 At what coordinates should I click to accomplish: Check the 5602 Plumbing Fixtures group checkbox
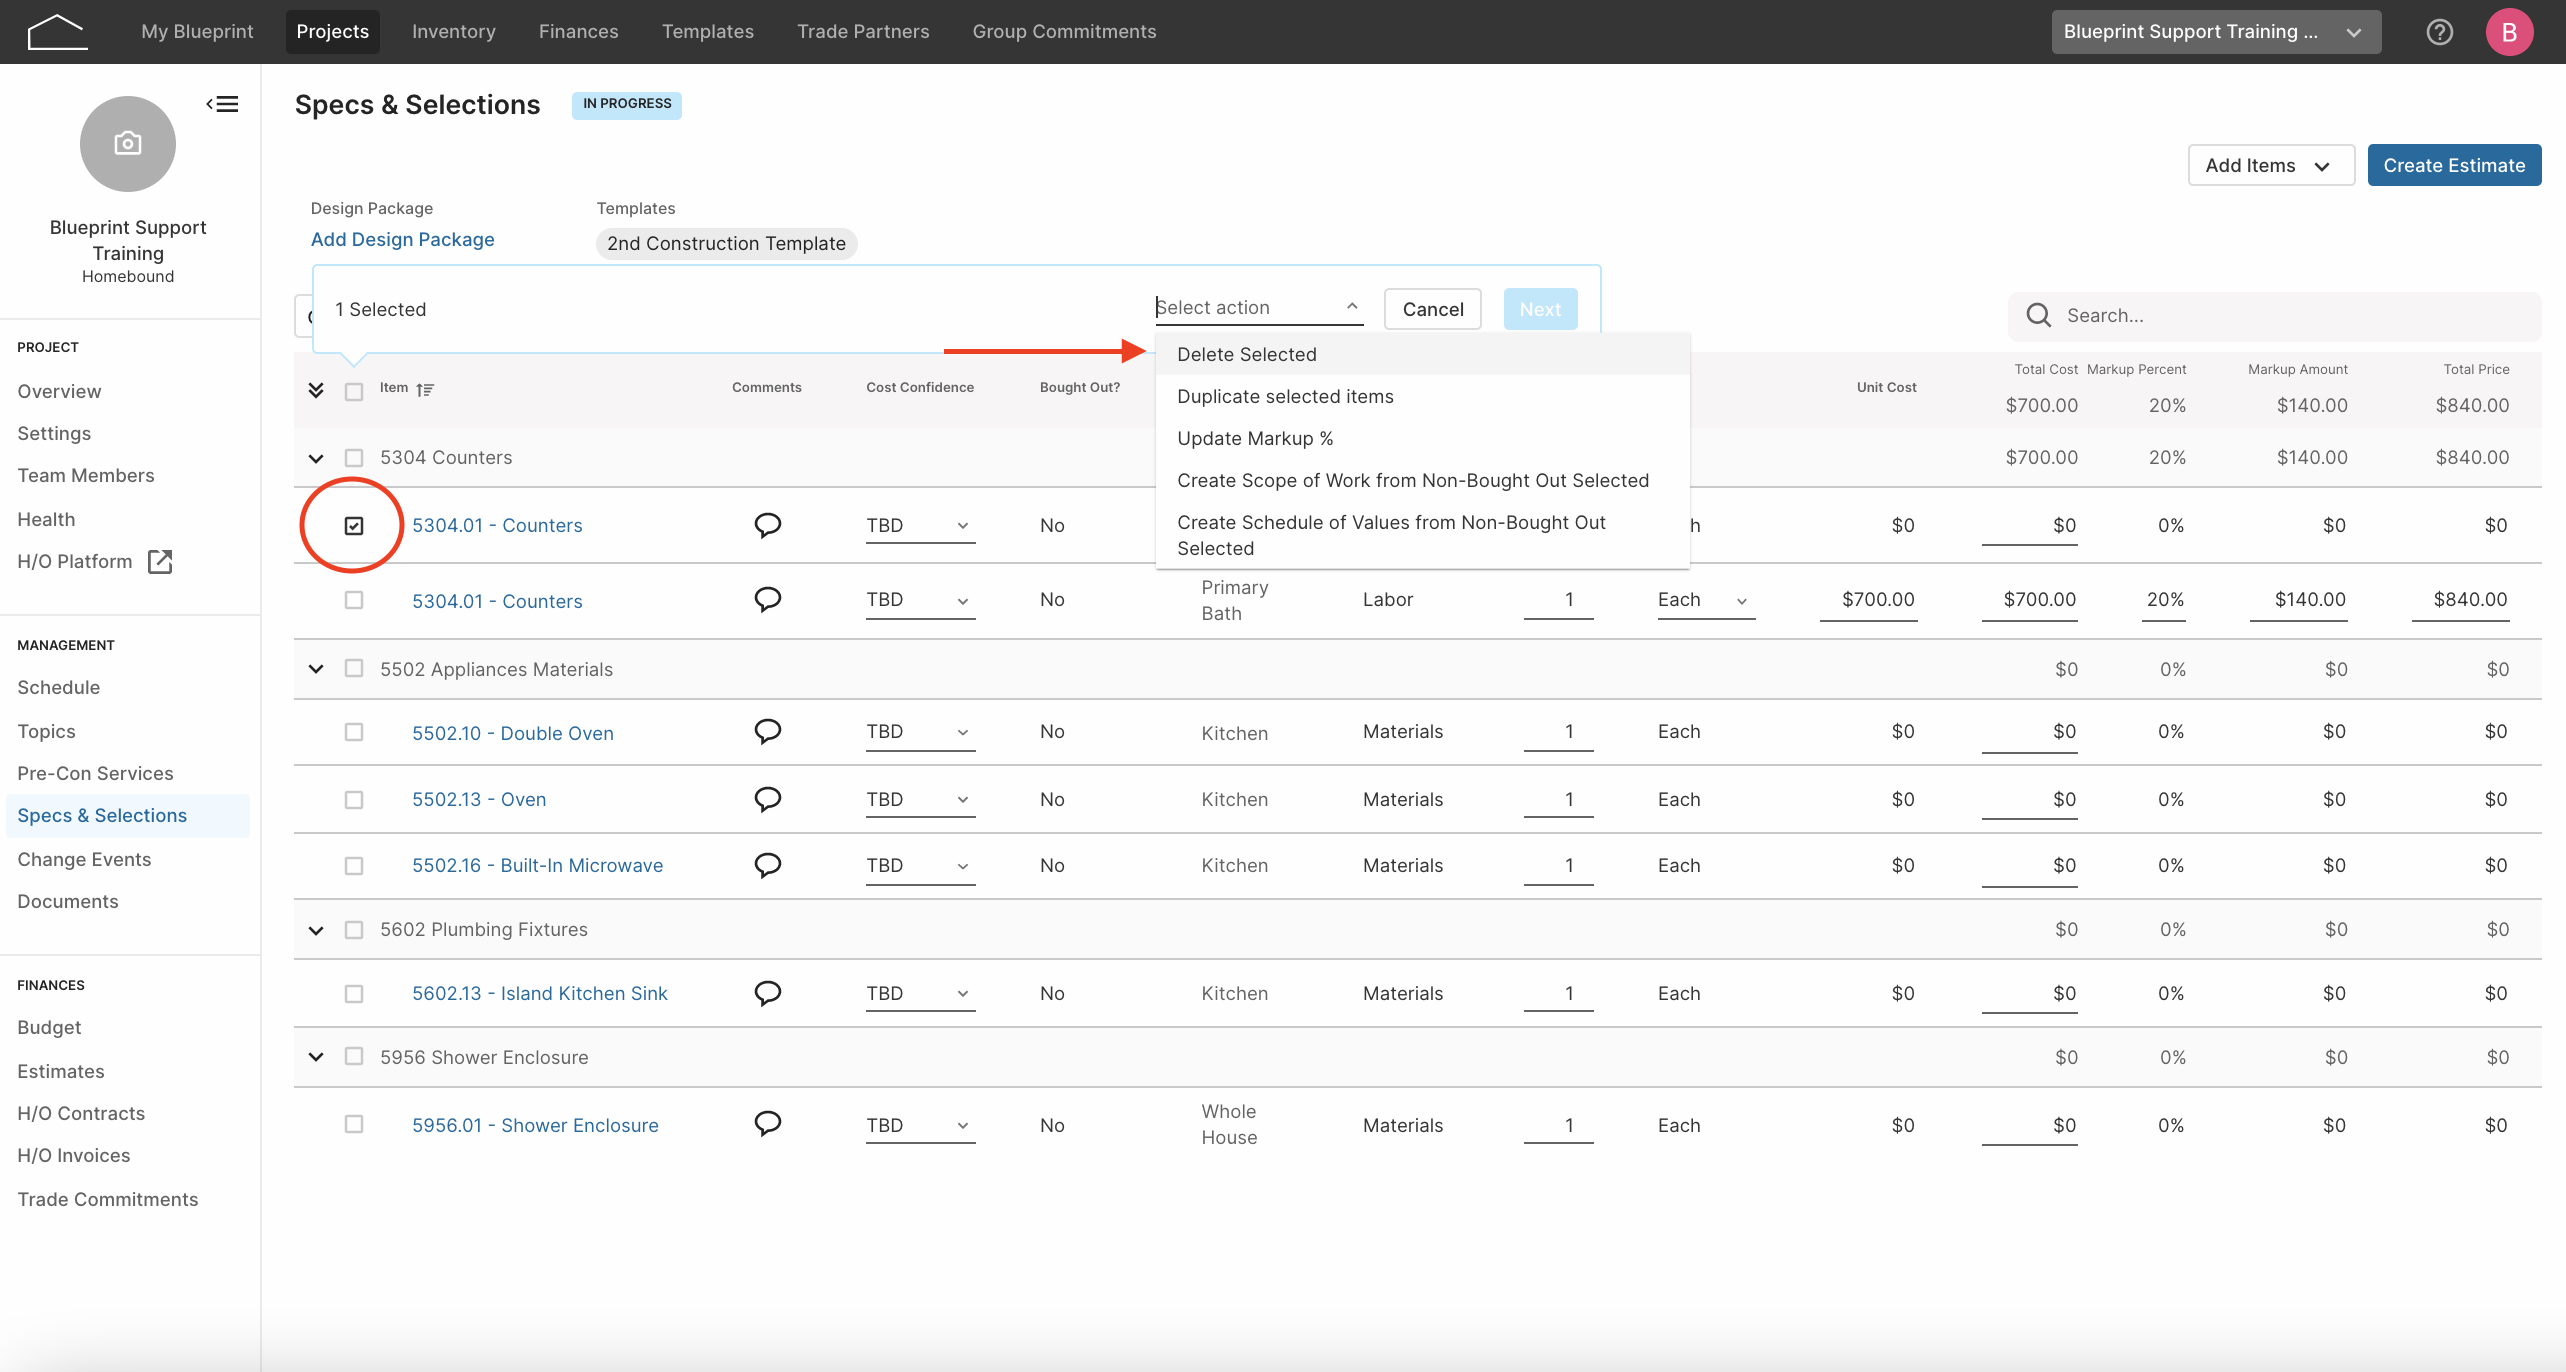[354, 930]
